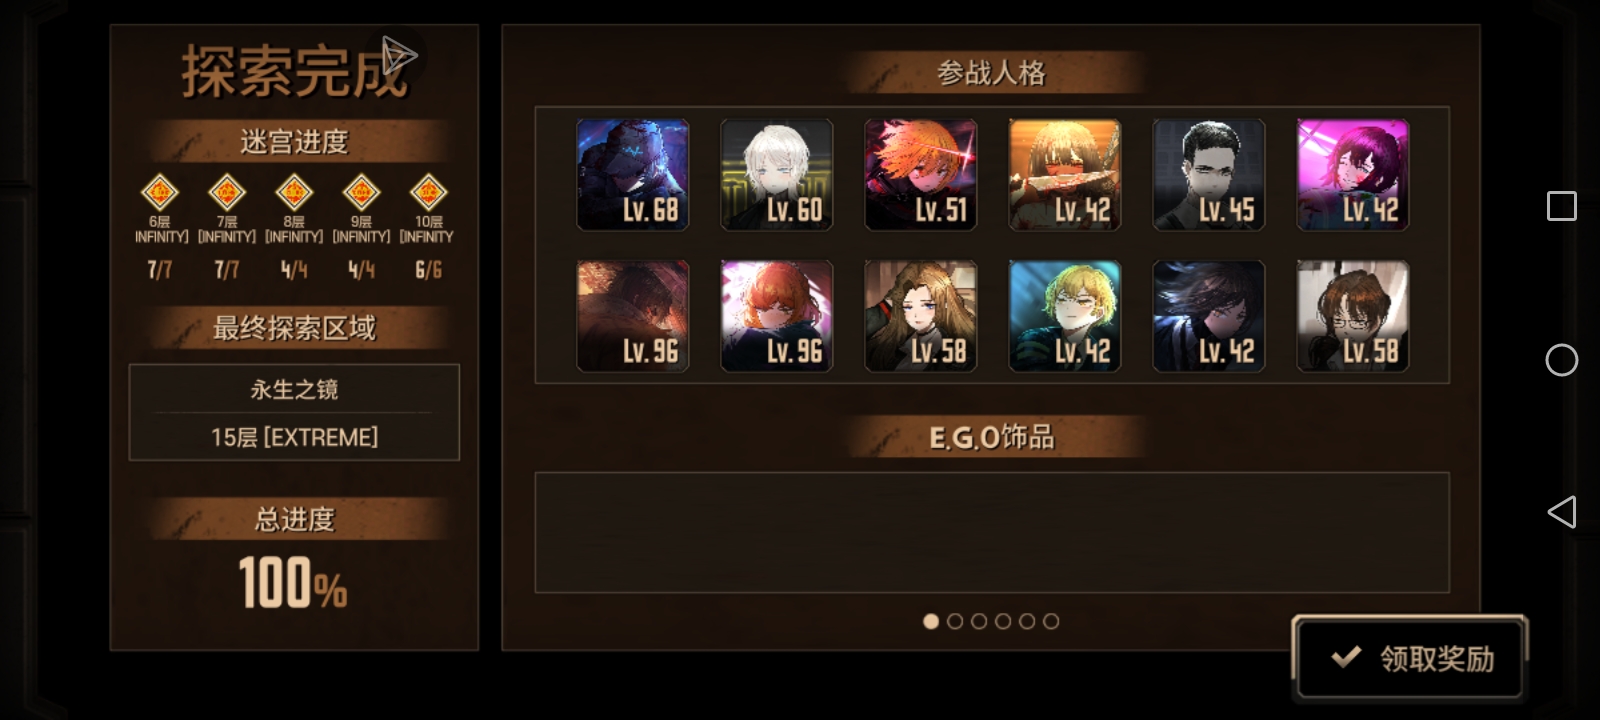This screenshot has height=720, width=1600.
Task: Click the paper-plane share icon near title
Action: (x=397, y=55)
